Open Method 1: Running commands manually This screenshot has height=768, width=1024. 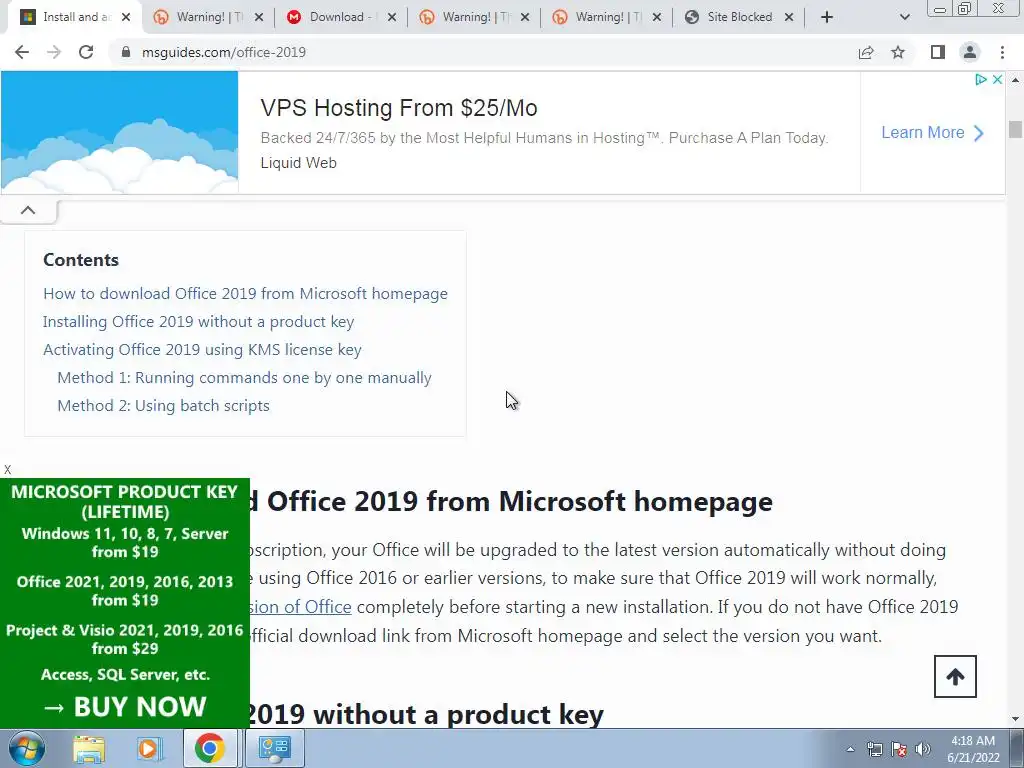(x=244, y=377)
